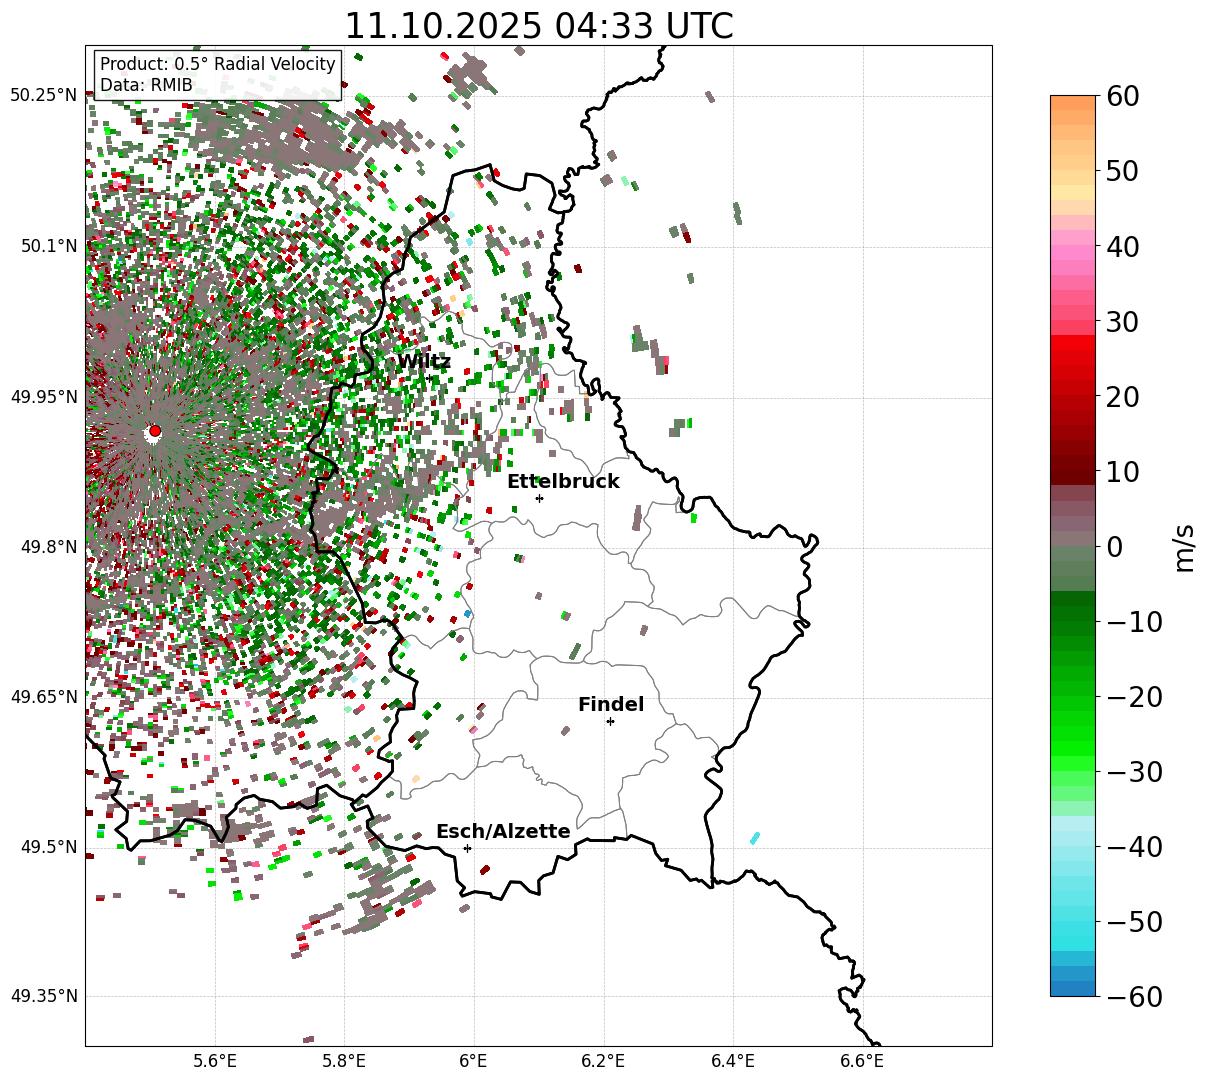Image resolution: width=1207 pixels, height=1081 pixels.
Task: Select the Findel location cross marker
Action: 610,721
